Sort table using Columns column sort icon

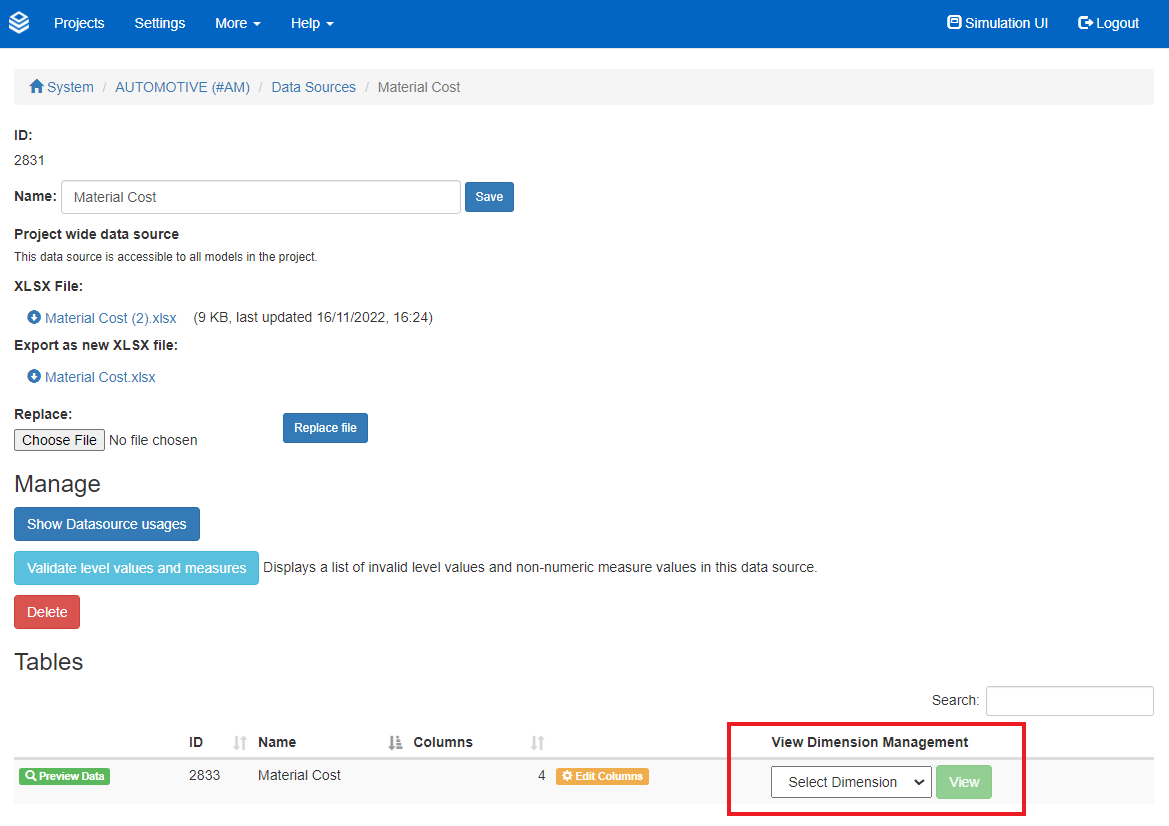[x=538, y=743]
